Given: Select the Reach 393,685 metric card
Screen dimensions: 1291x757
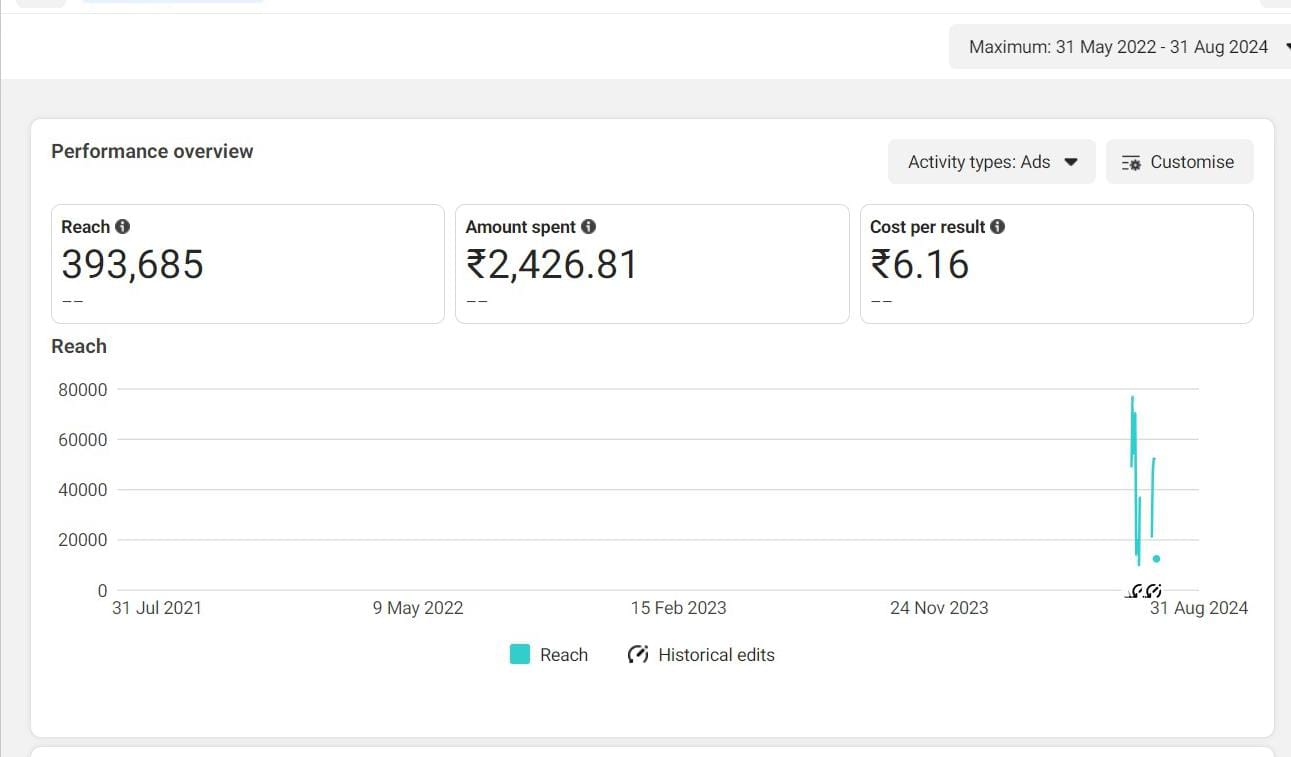Looking at the screenshot, I should (248, 264).
